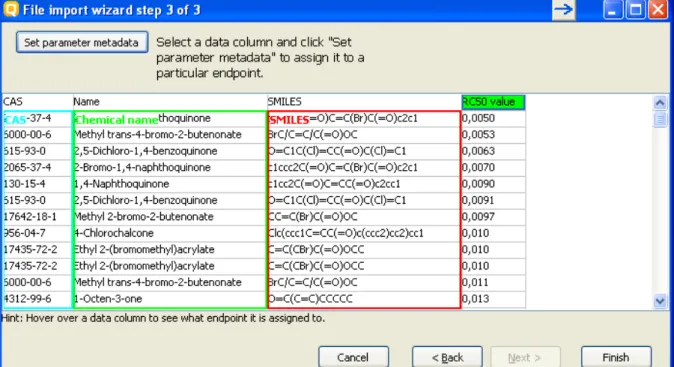Click the SMILES cell CC=C(Br)C(=O)OC
The image size is (674, 367).
364,217
